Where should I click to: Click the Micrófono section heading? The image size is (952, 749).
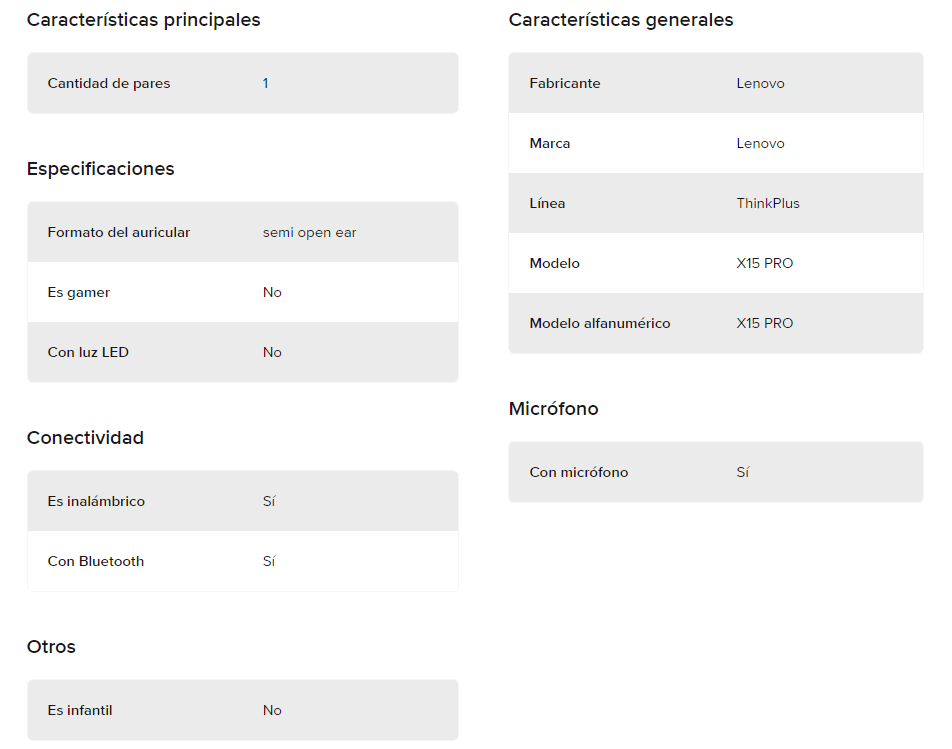click(x=554, y=409)
